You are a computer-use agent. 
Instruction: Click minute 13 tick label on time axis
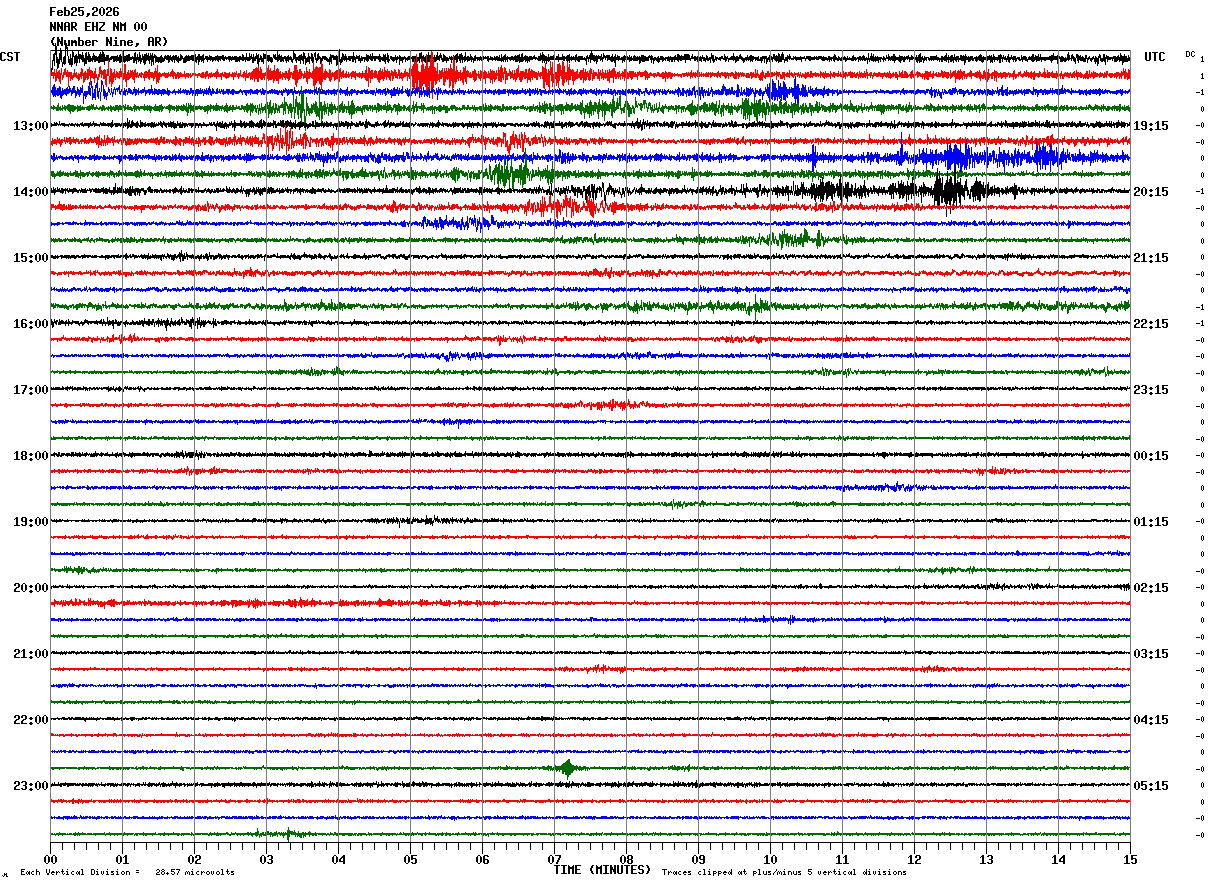986,859
